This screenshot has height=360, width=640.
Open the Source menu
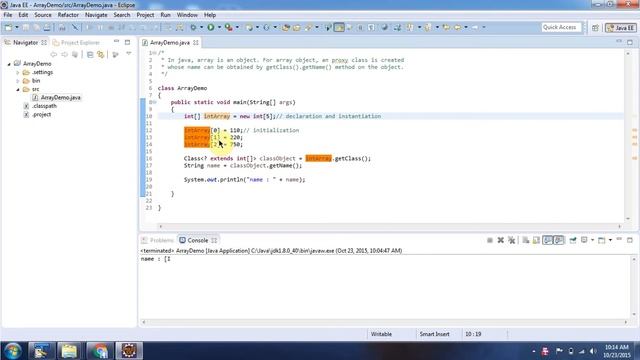43,15
